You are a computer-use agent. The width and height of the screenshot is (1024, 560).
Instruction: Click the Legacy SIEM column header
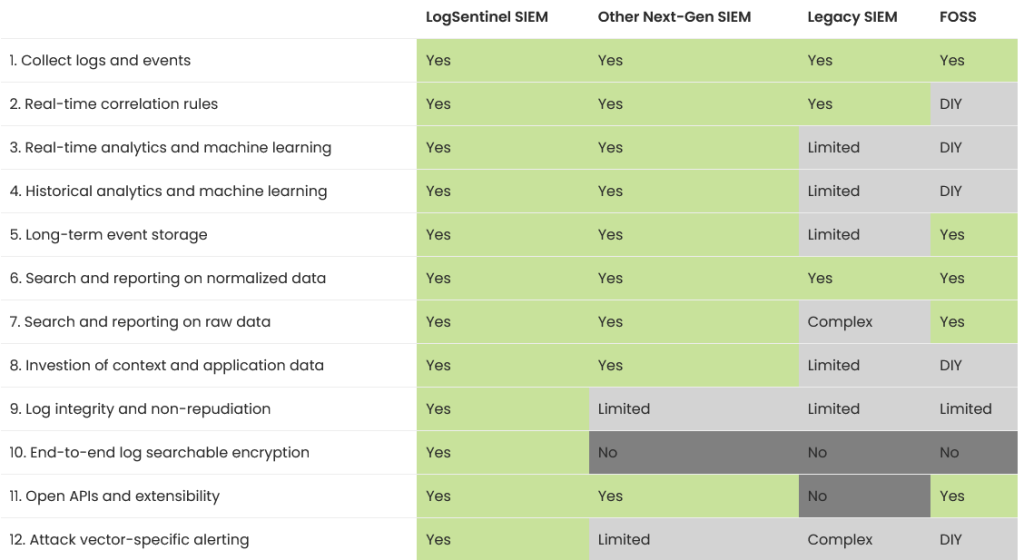click(852, 18)
